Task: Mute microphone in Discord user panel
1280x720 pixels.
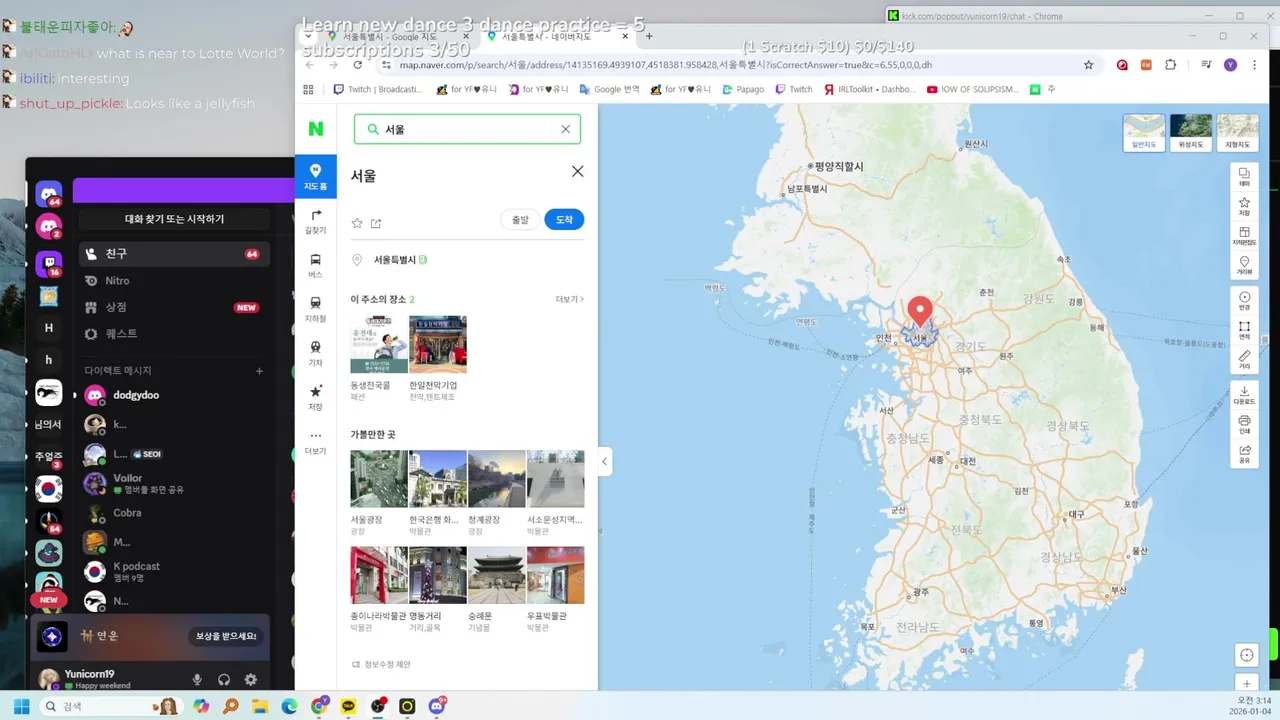Action: 197,679
